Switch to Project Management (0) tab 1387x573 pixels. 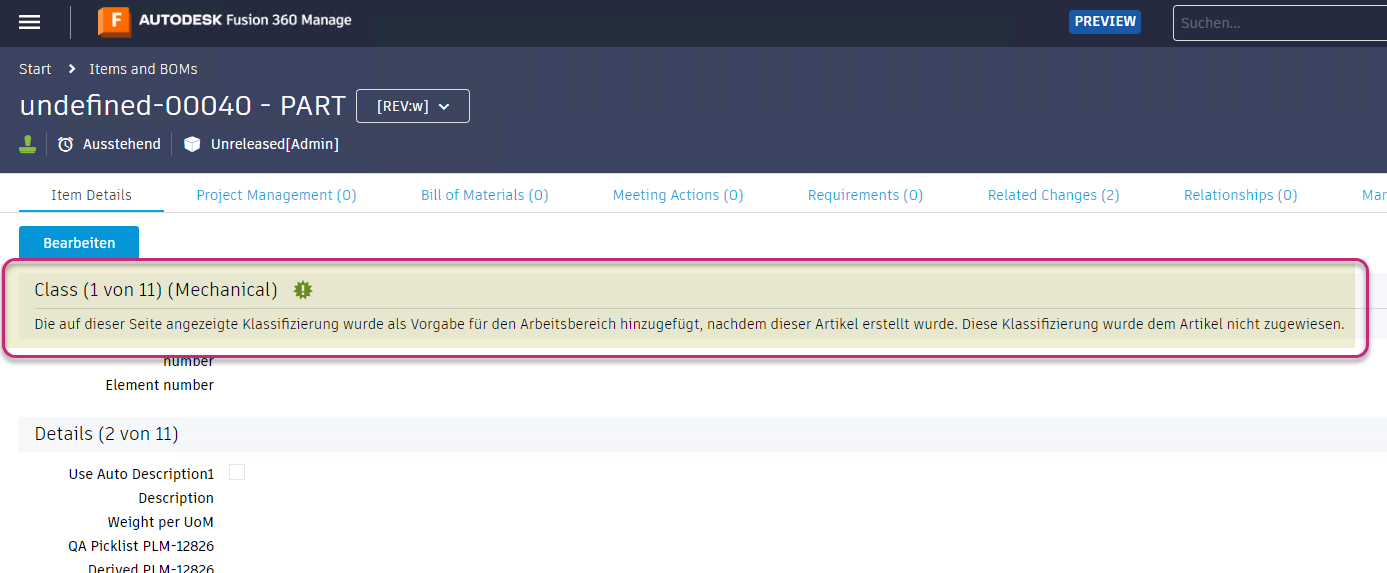[x=276, y=195]
